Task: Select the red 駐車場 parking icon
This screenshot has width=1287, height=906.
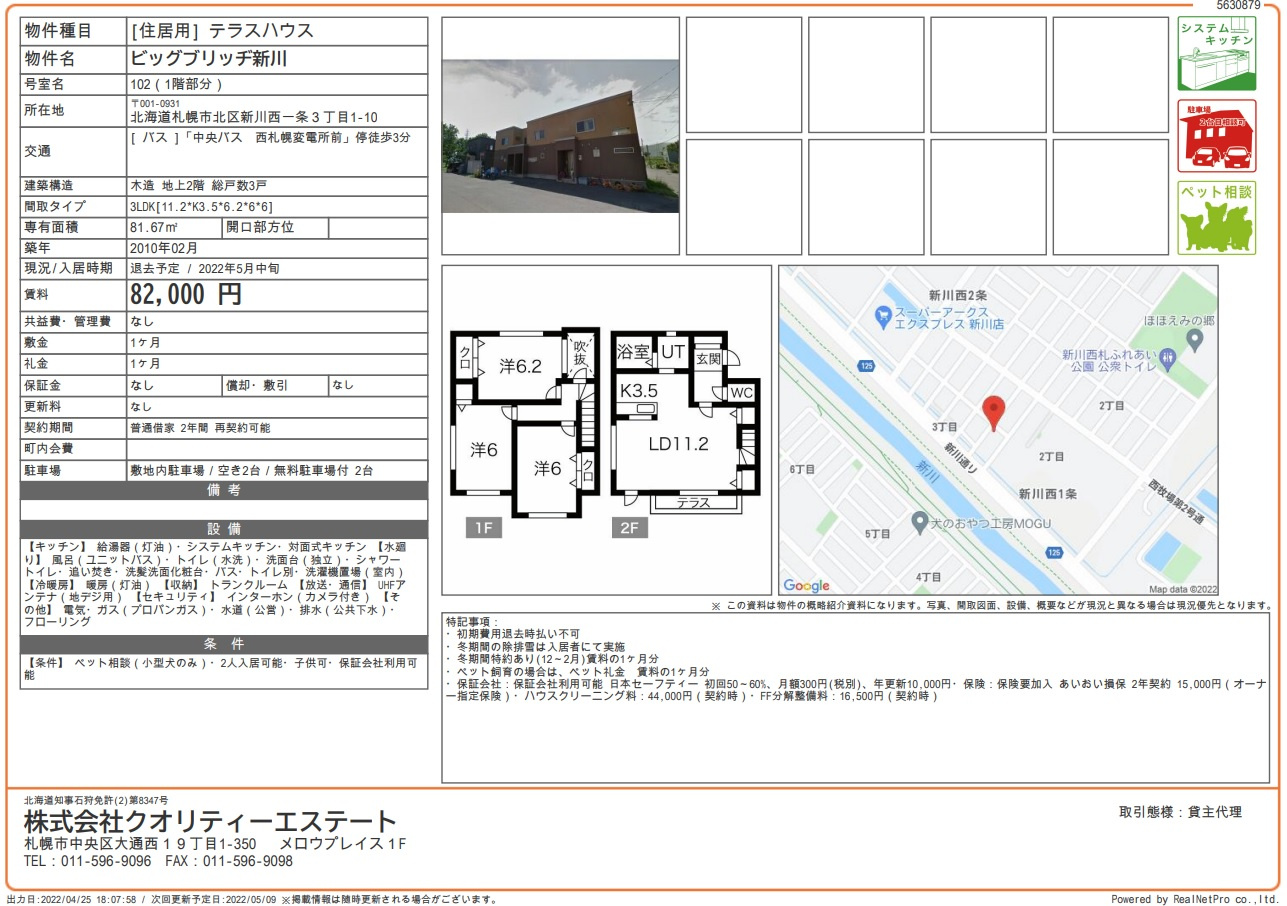Action: pyautogui.click(x=1217, y=136)
